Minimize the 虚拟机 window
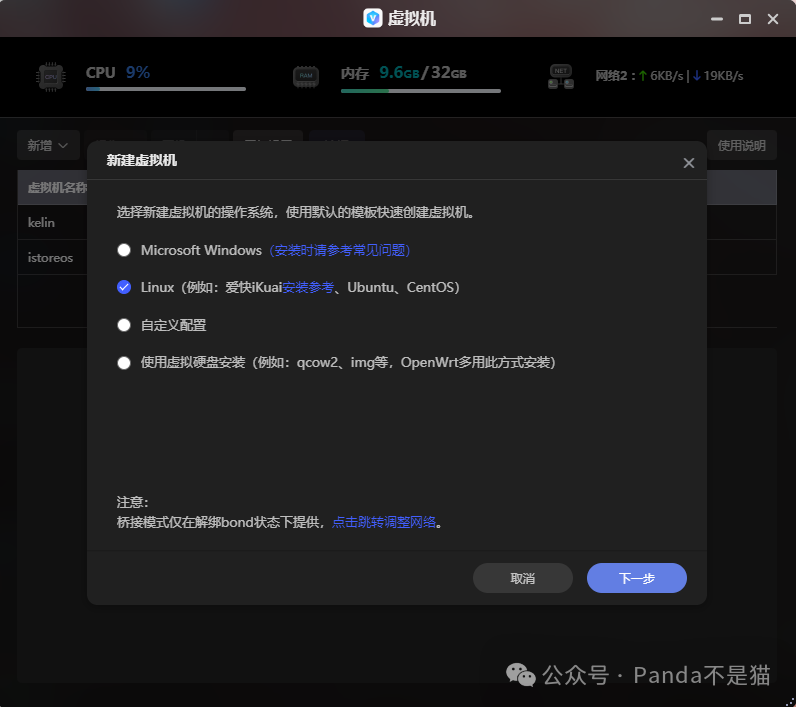796x707 pixels. click(x=717, y=19)
